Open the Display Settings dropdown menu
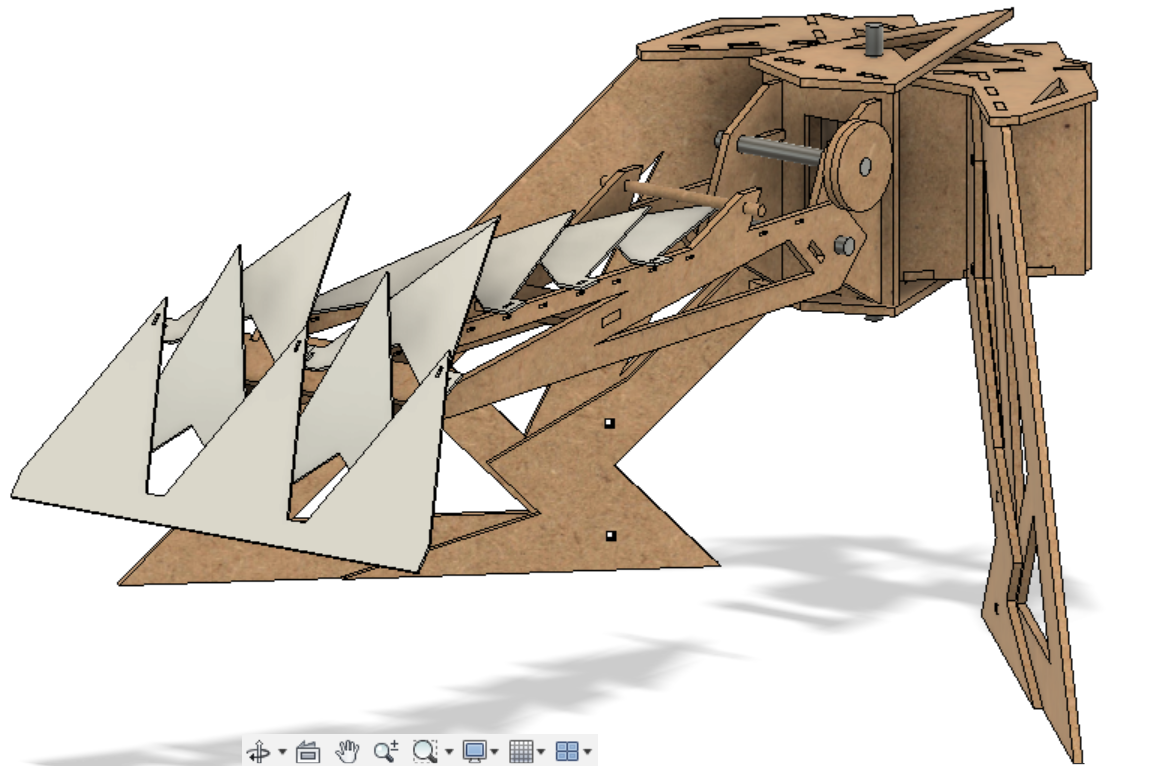 494,750
